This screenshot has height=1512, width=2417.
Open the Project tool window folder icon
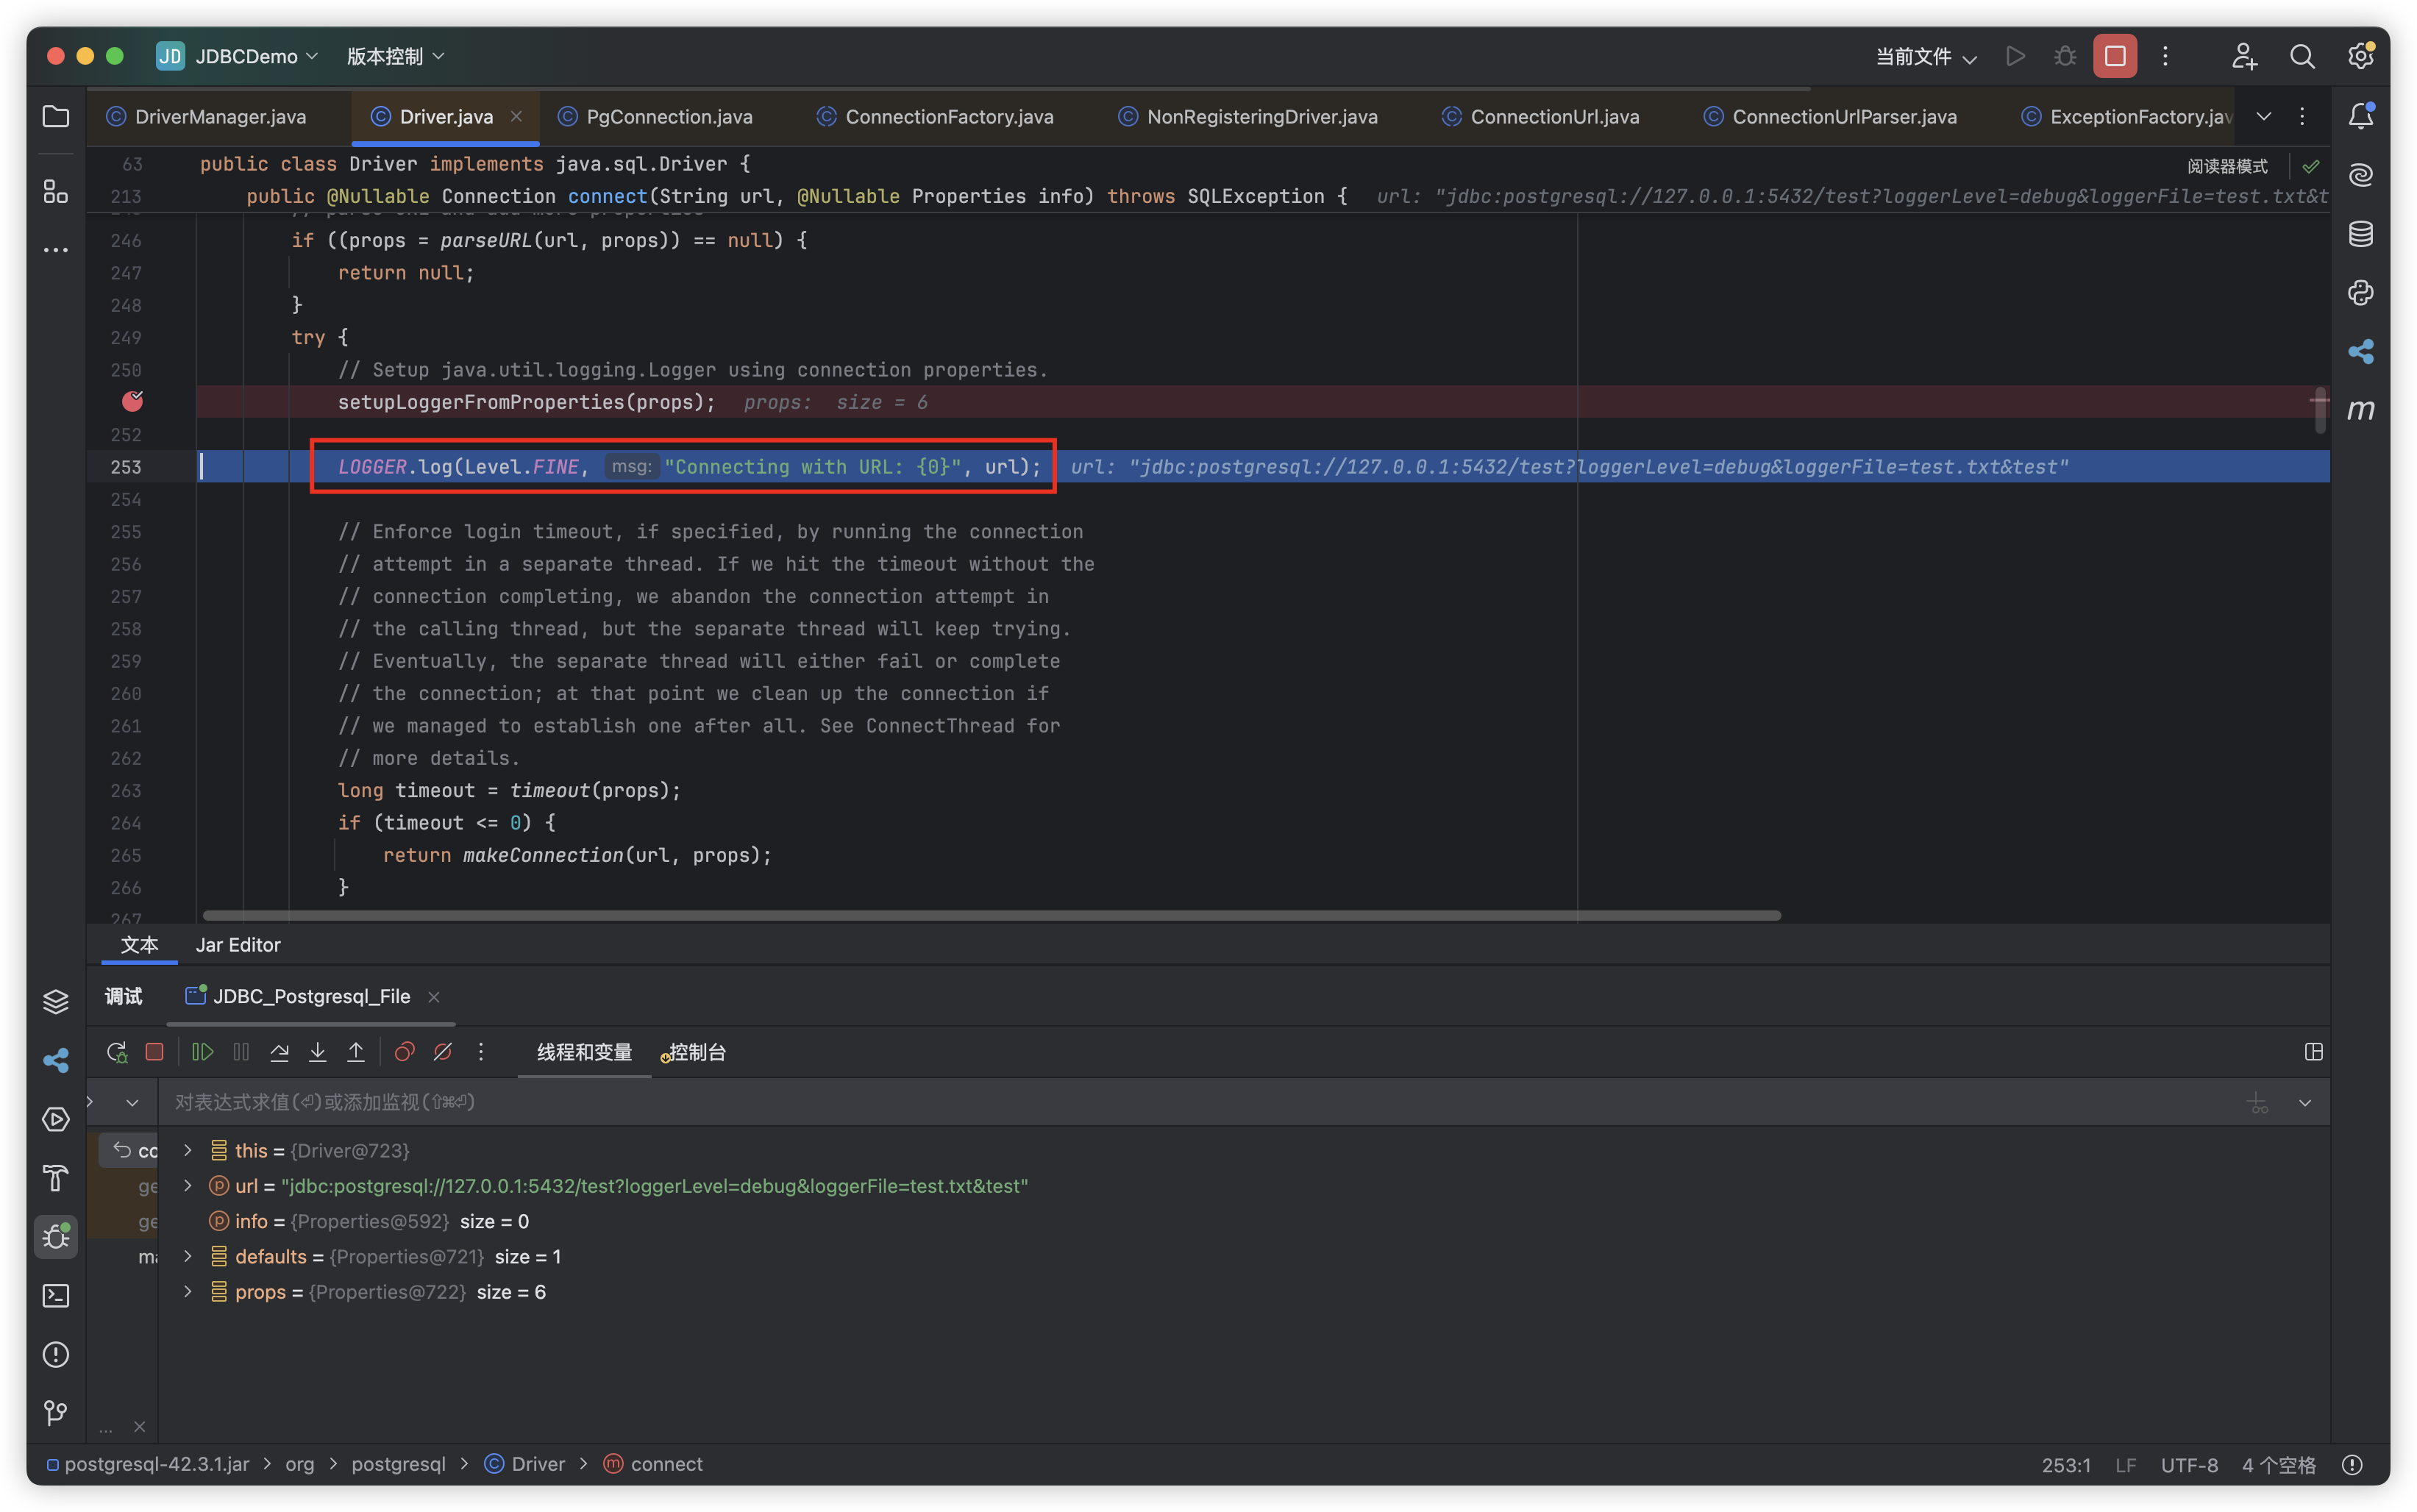pos(56,117)
